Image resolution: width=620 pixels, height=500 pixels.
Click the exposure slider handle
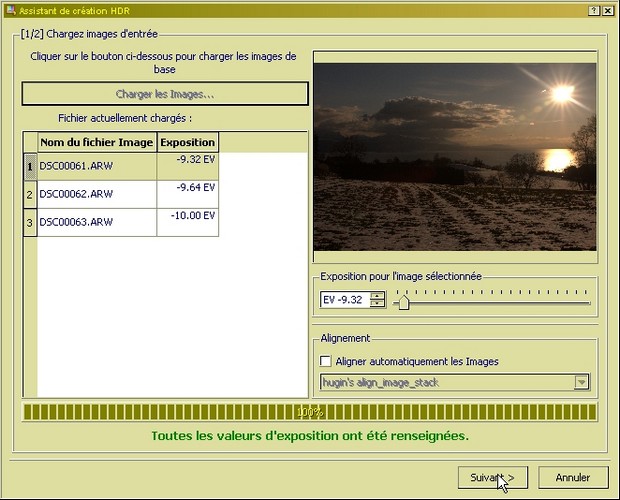(404, 300)
